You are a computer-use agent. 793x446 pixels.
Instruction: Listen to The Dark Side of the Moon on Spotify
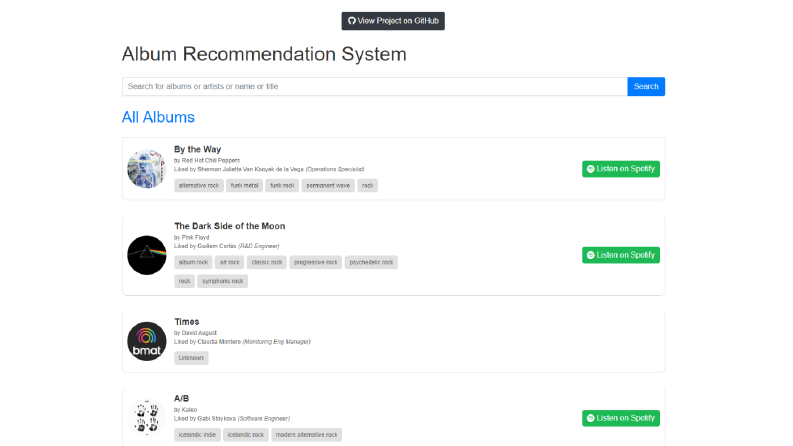coord(621,255)
